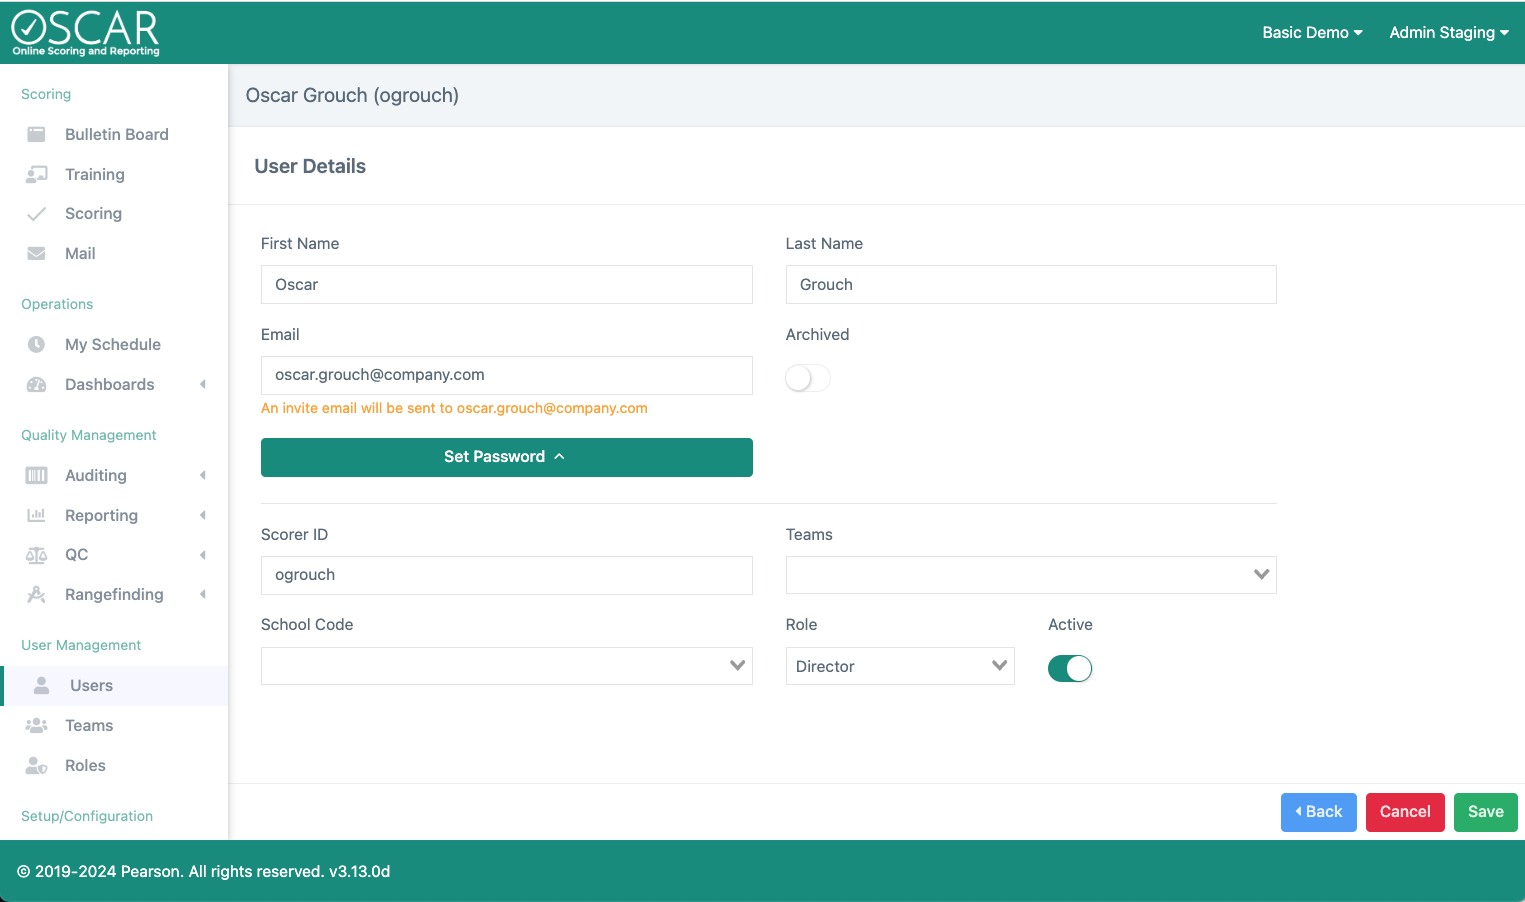Open the Teams dropdown field
Screen dimensions: 1525x902
1030,575
